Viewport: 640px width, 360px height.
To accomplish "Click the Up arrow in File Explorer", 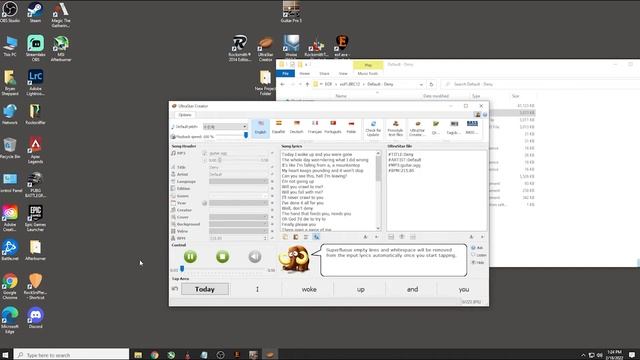I will (307, 84).
